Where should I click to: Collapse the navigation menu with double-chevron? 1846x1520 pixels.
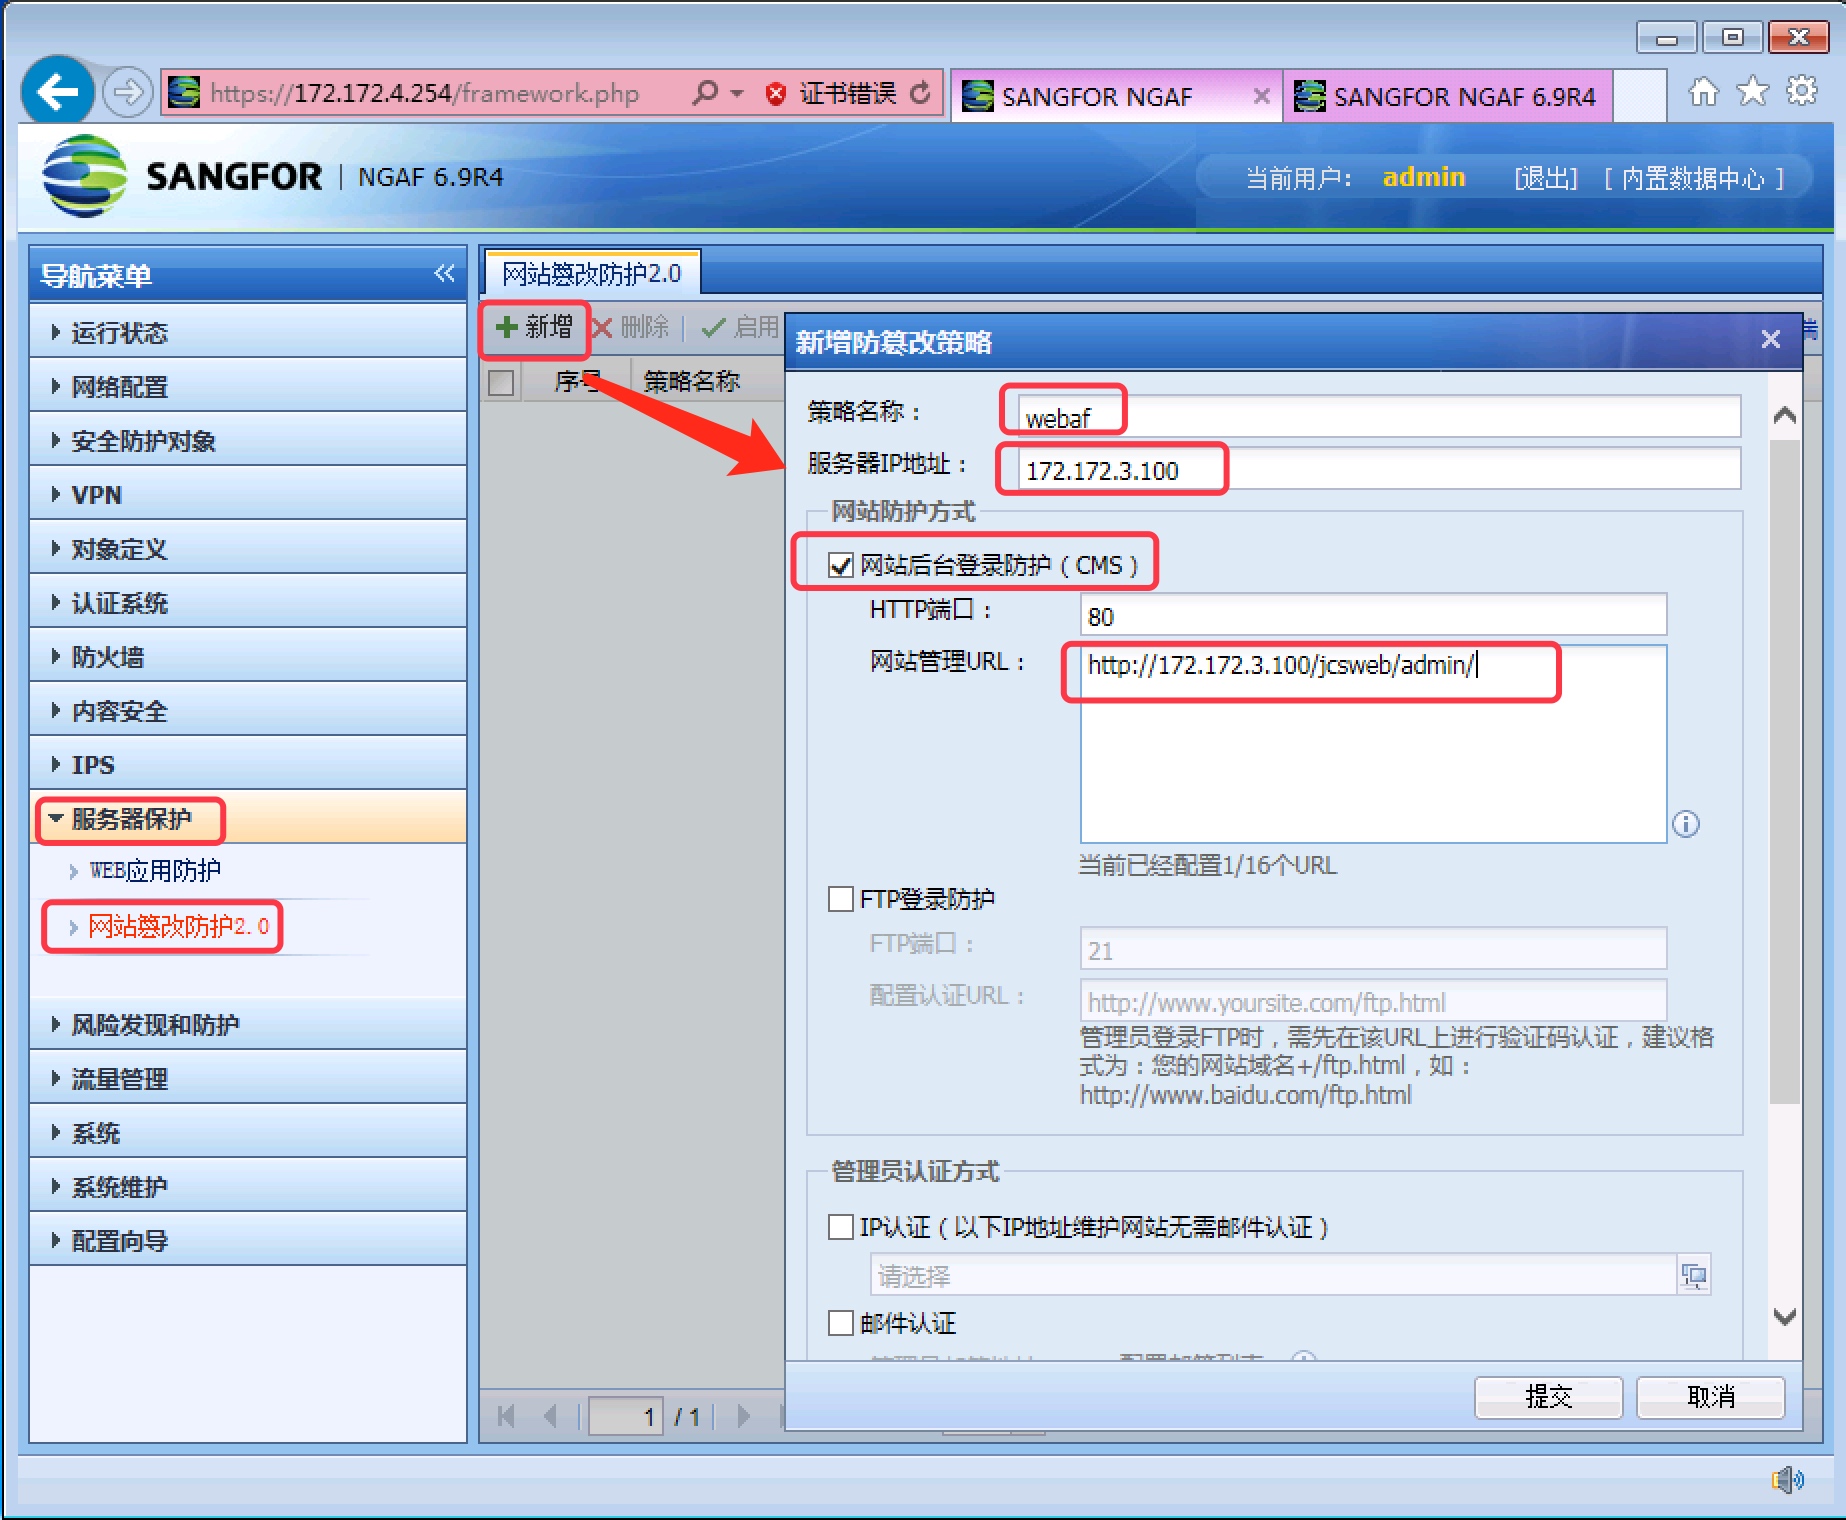[x=444, y=273]
